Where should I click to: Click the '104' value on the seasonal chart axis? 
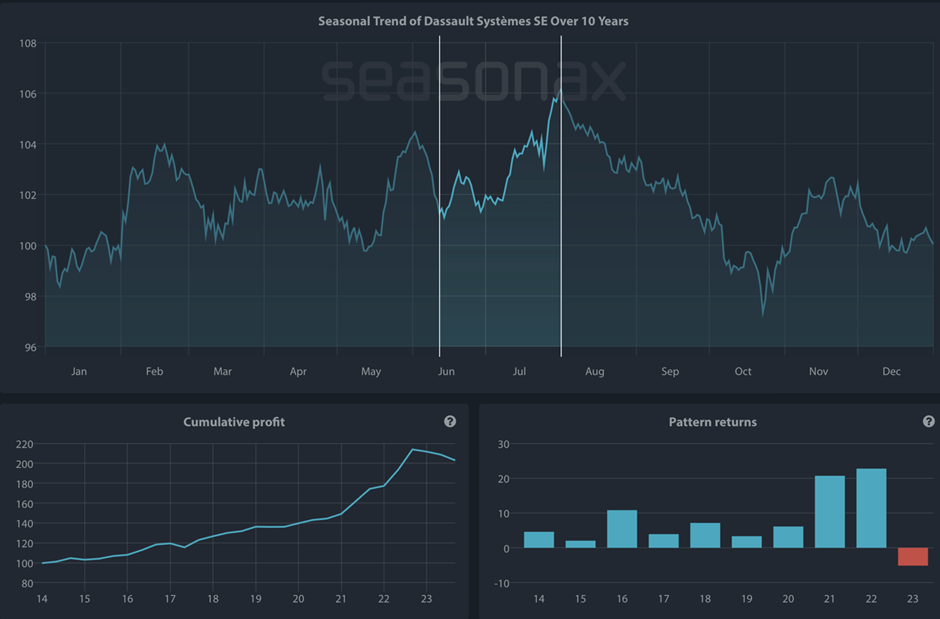[28, 144]
